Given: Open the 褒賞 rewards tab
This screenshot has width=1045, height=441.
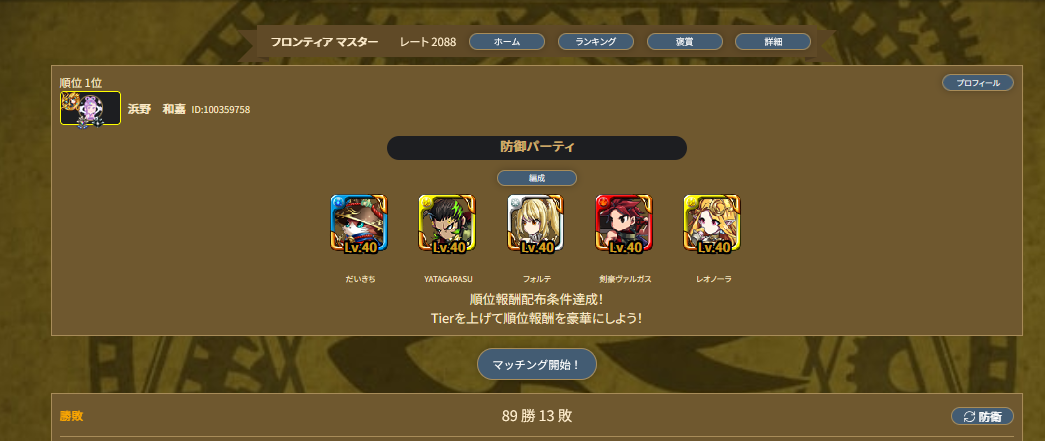Looking at the screenshot, I should pyautogui.click(x=684, y=42).
